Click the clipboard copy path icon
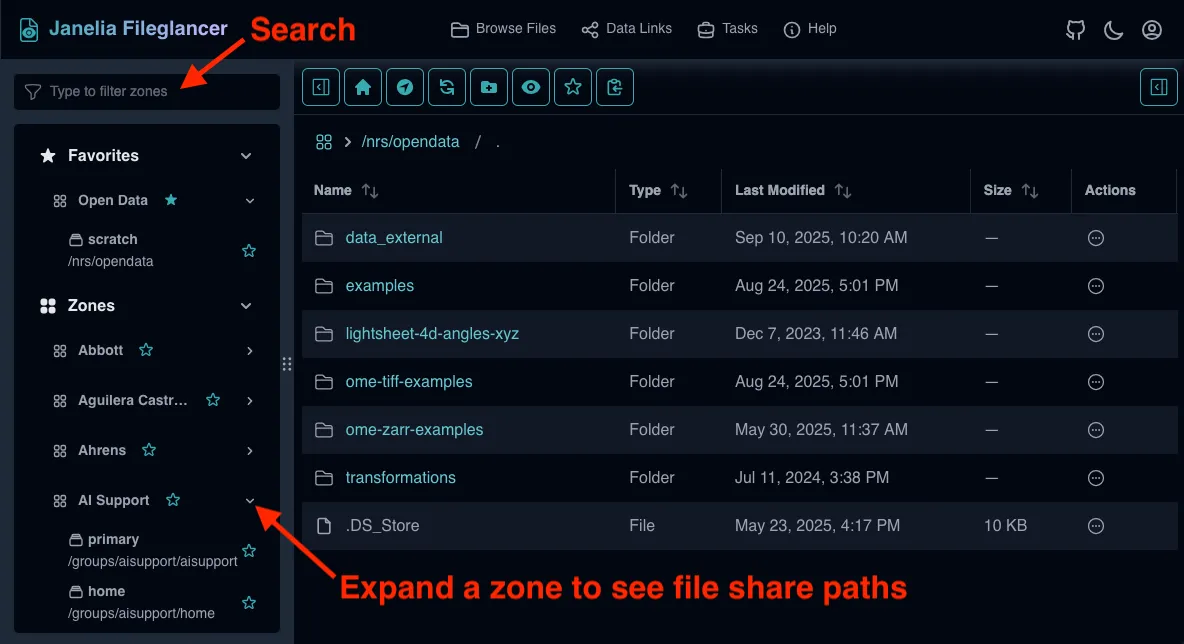1184x644 pixels. coord(615,87)
